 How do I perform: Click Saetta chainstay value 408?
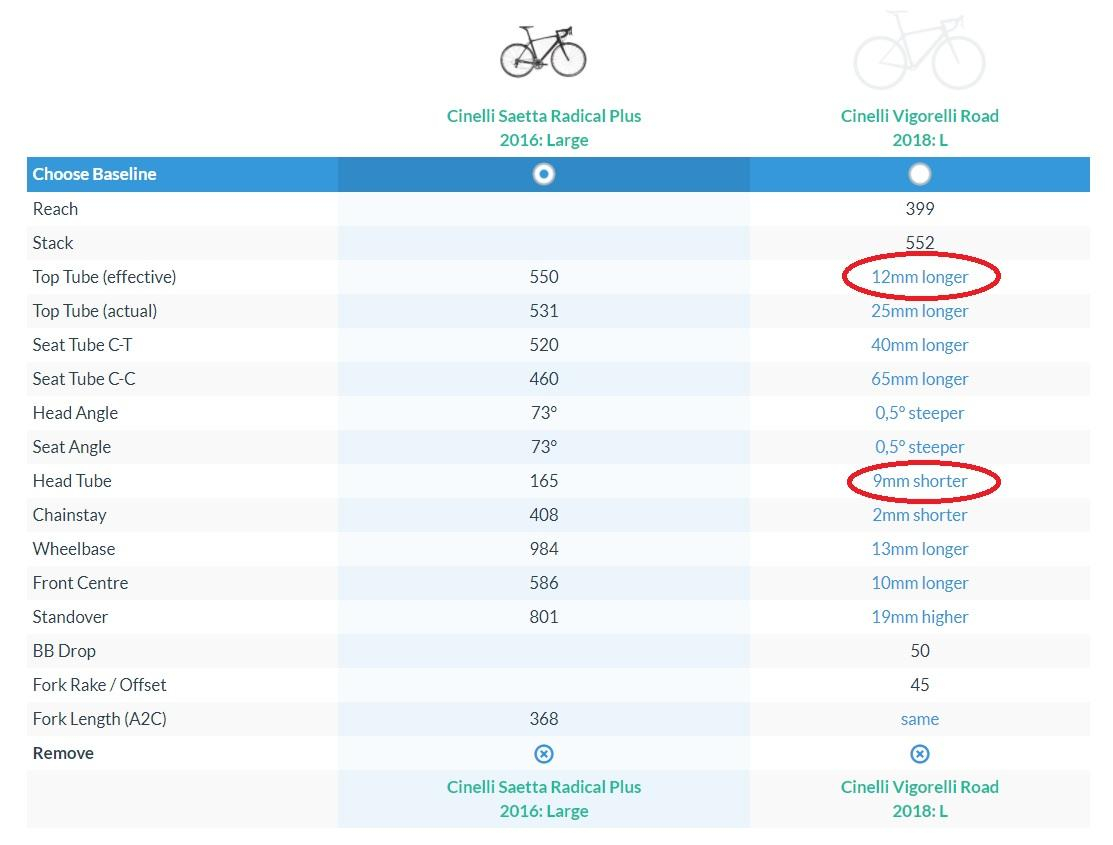coord(544,516)
